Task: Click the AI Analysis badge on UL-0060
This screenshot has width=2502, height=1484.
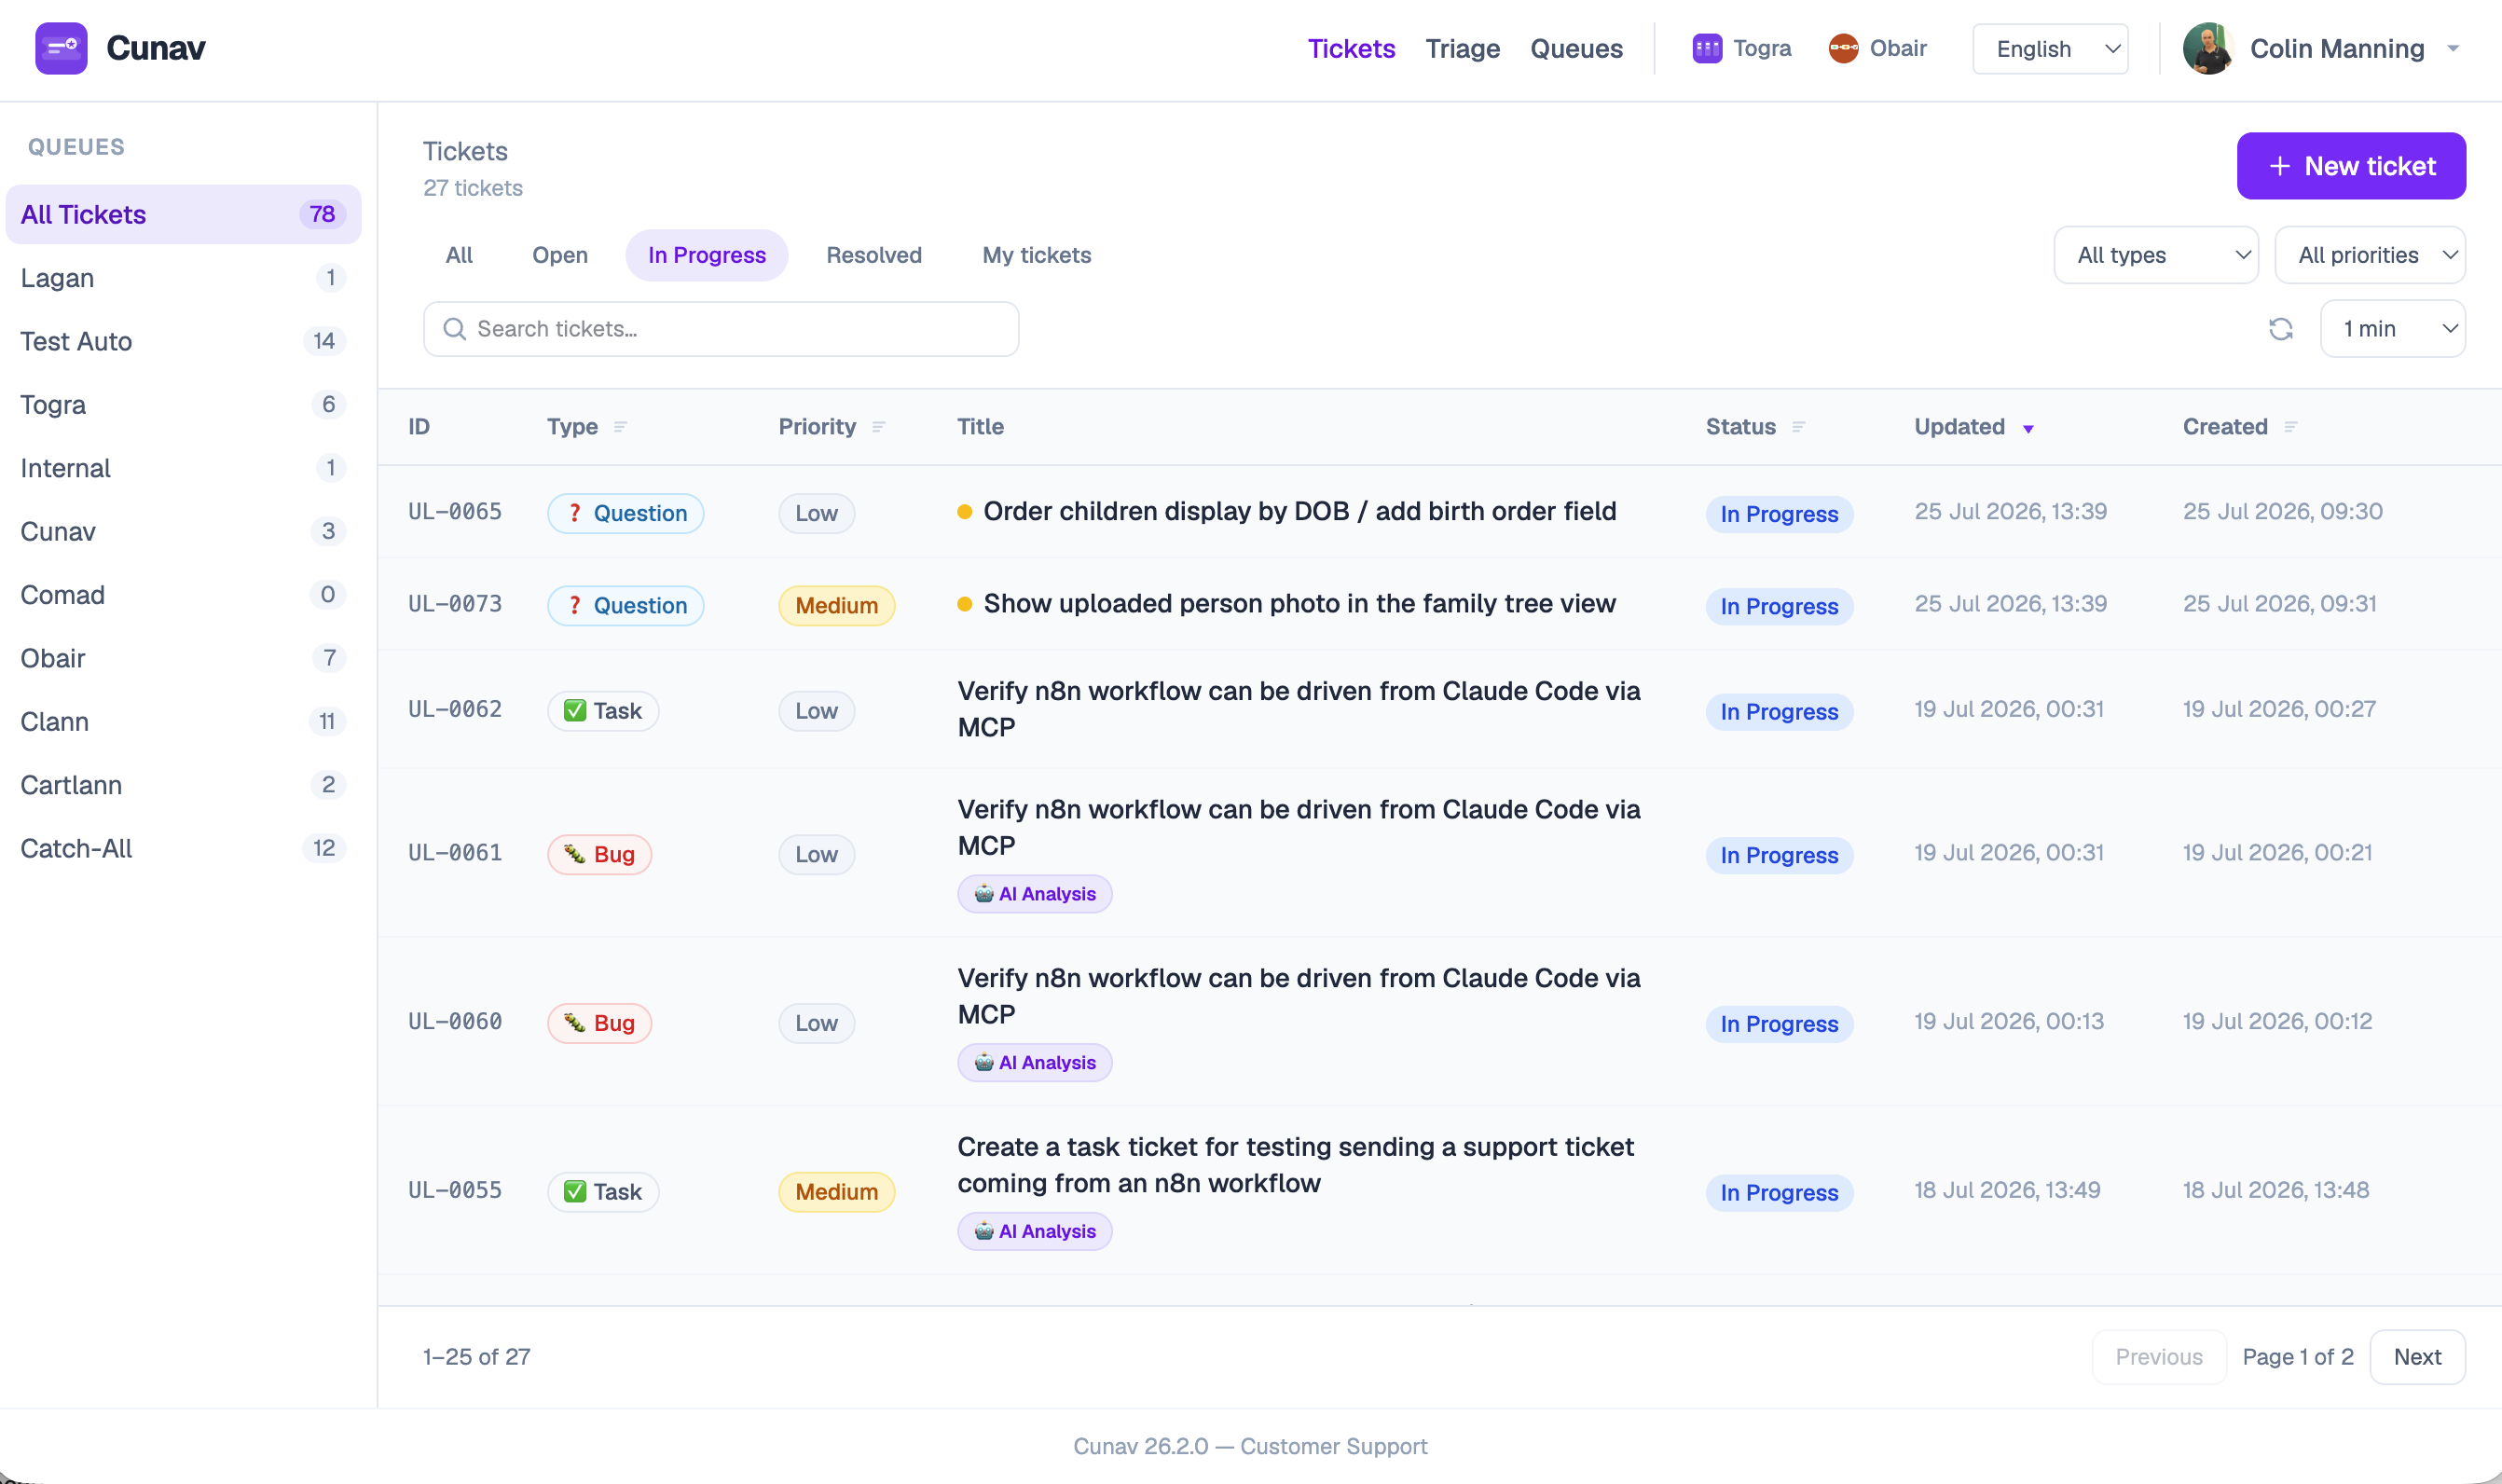Action: 1034,1062
